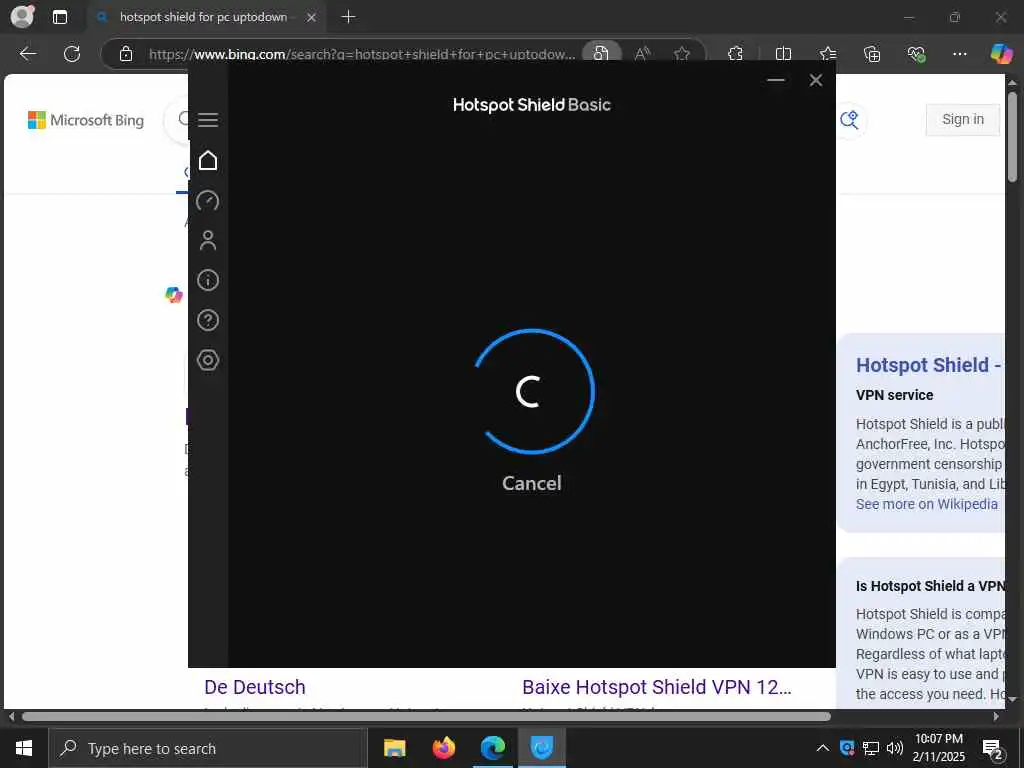
Task: Close the Hotspot Shield window
Action: pyautogui.click(x=816, y=80)
